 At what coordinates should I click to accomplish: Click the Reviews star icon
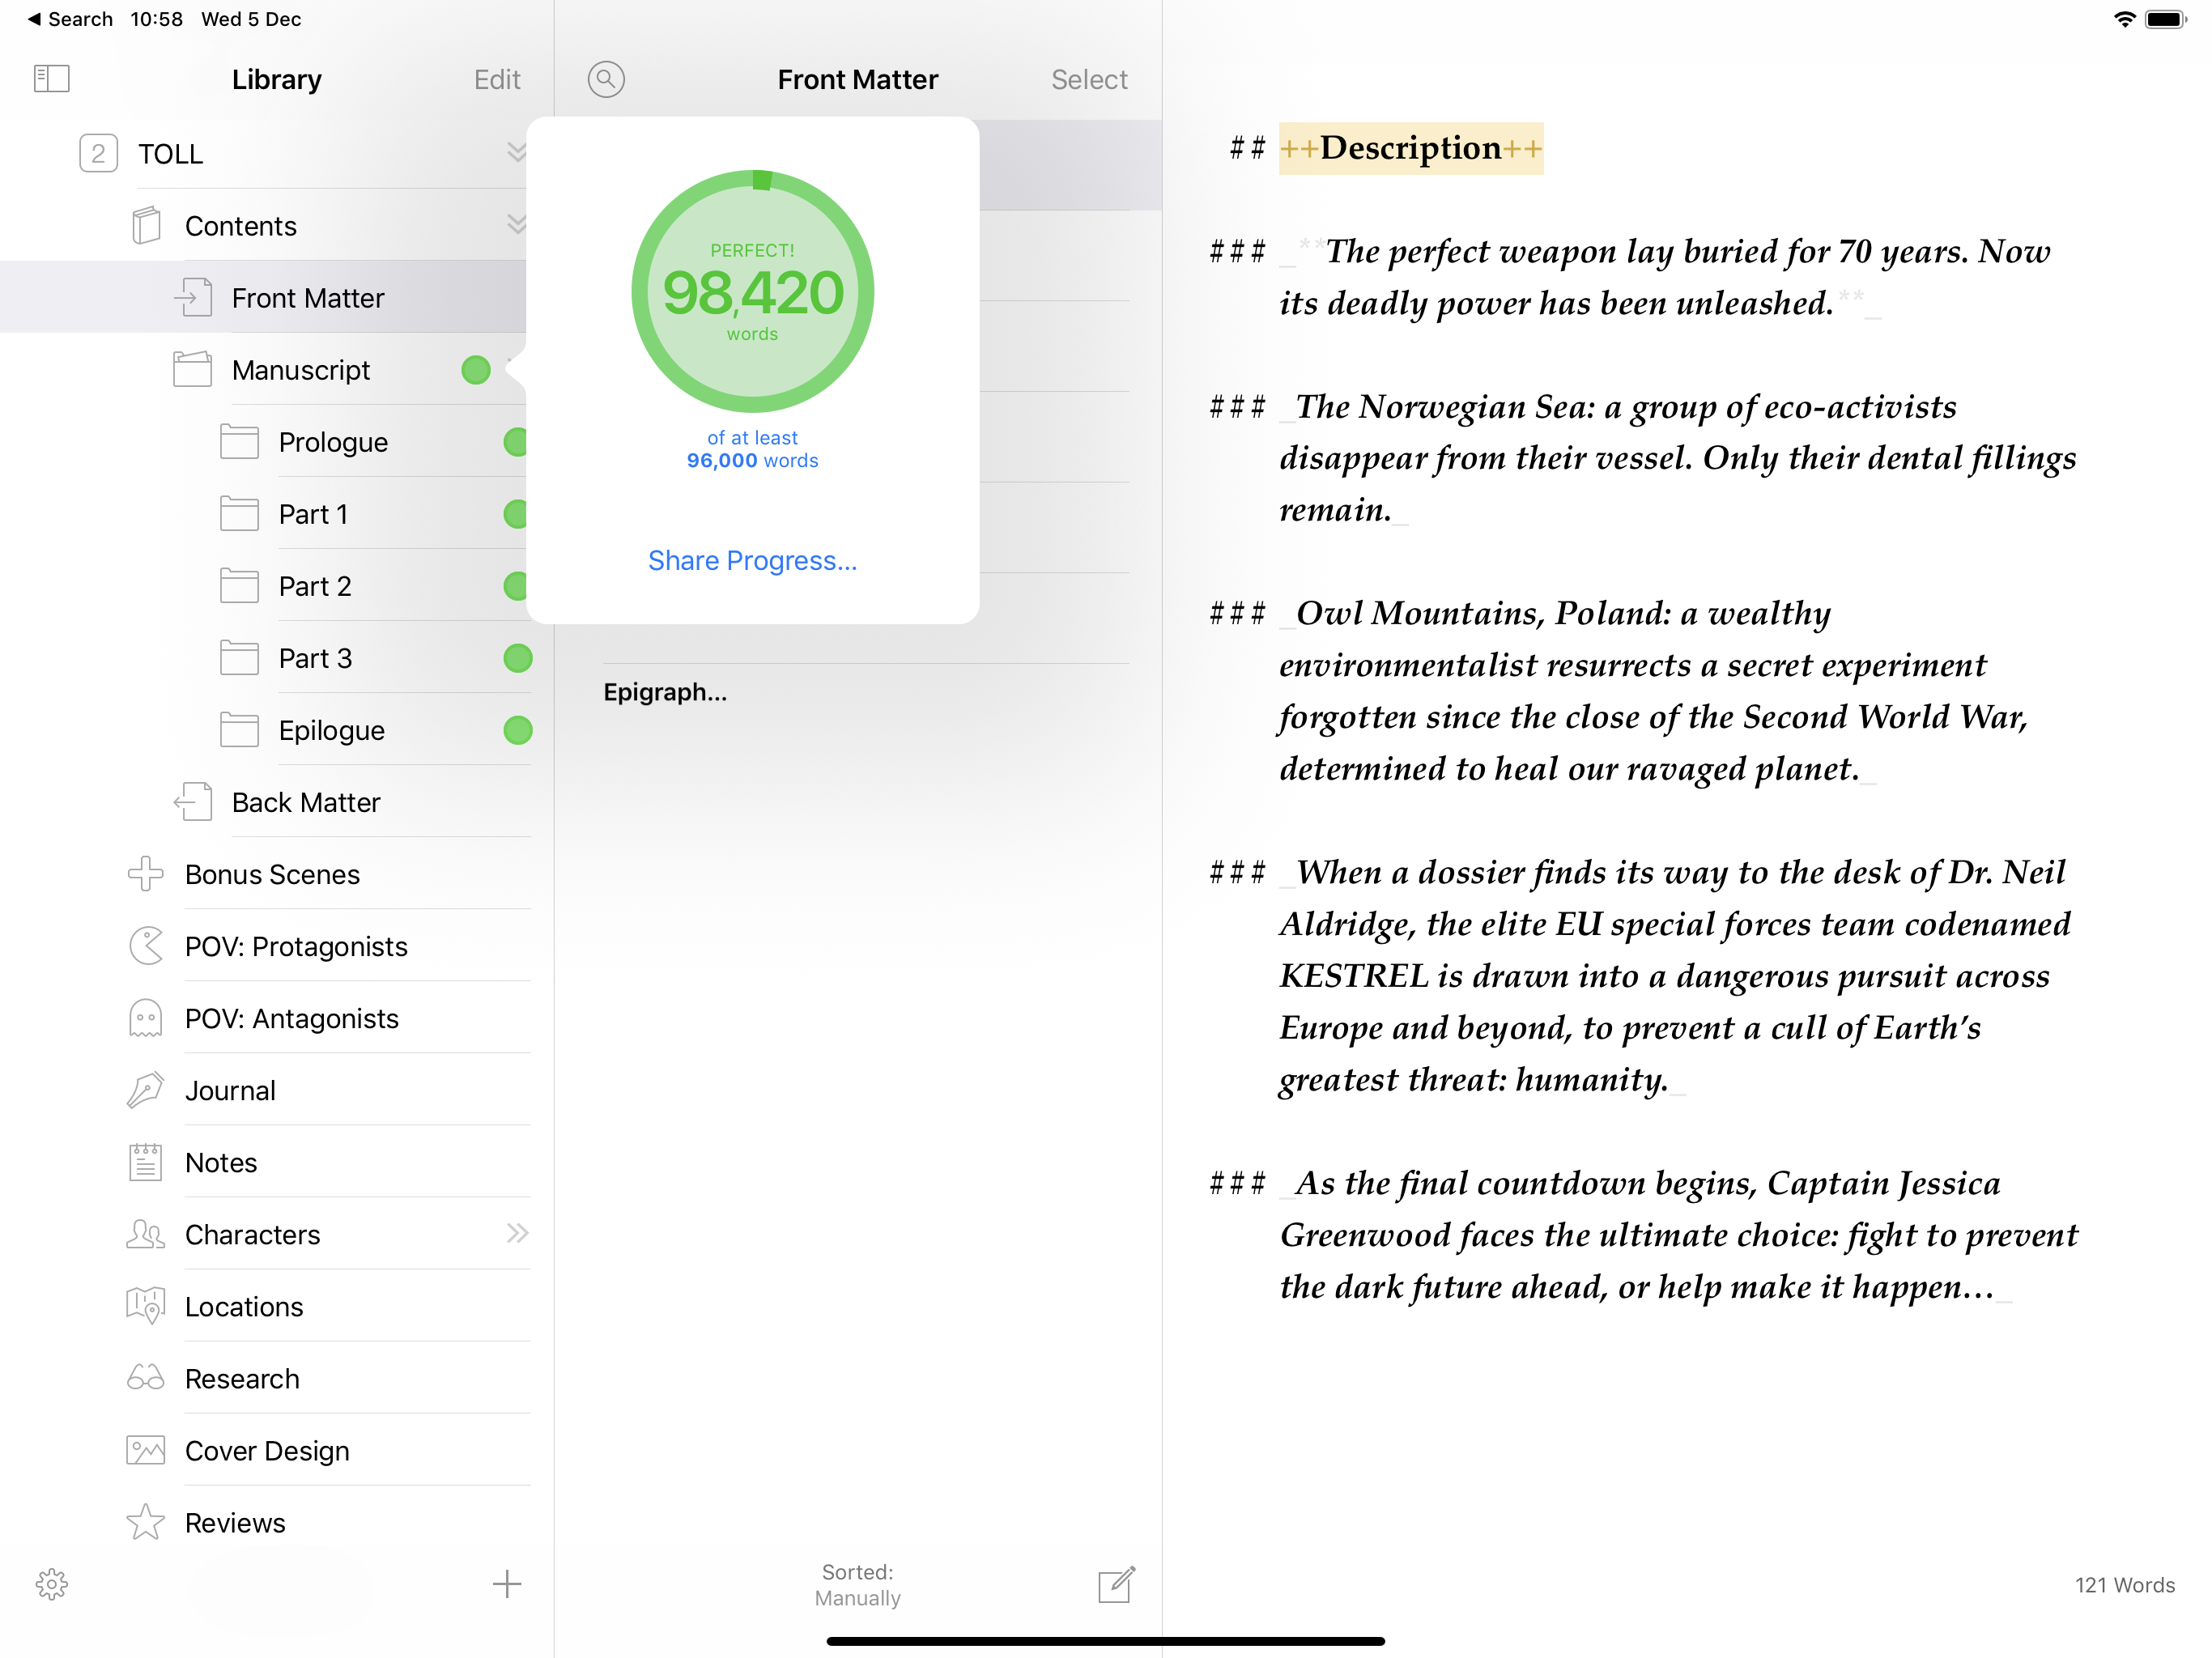click(x=146, y=1522)
